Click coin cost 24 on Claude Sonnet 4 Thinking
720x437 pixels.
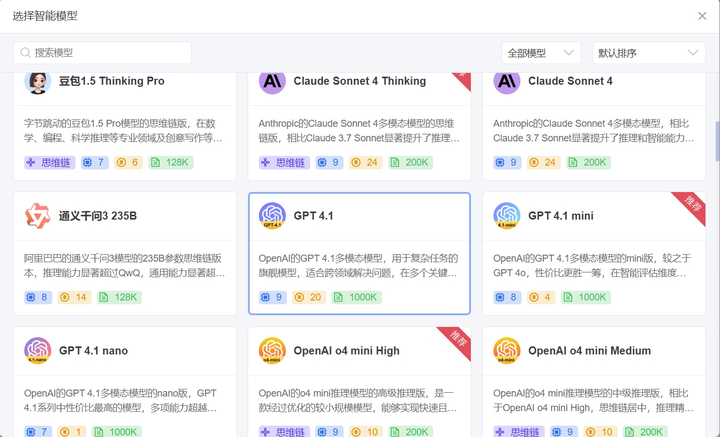click(x=366, y=162)
